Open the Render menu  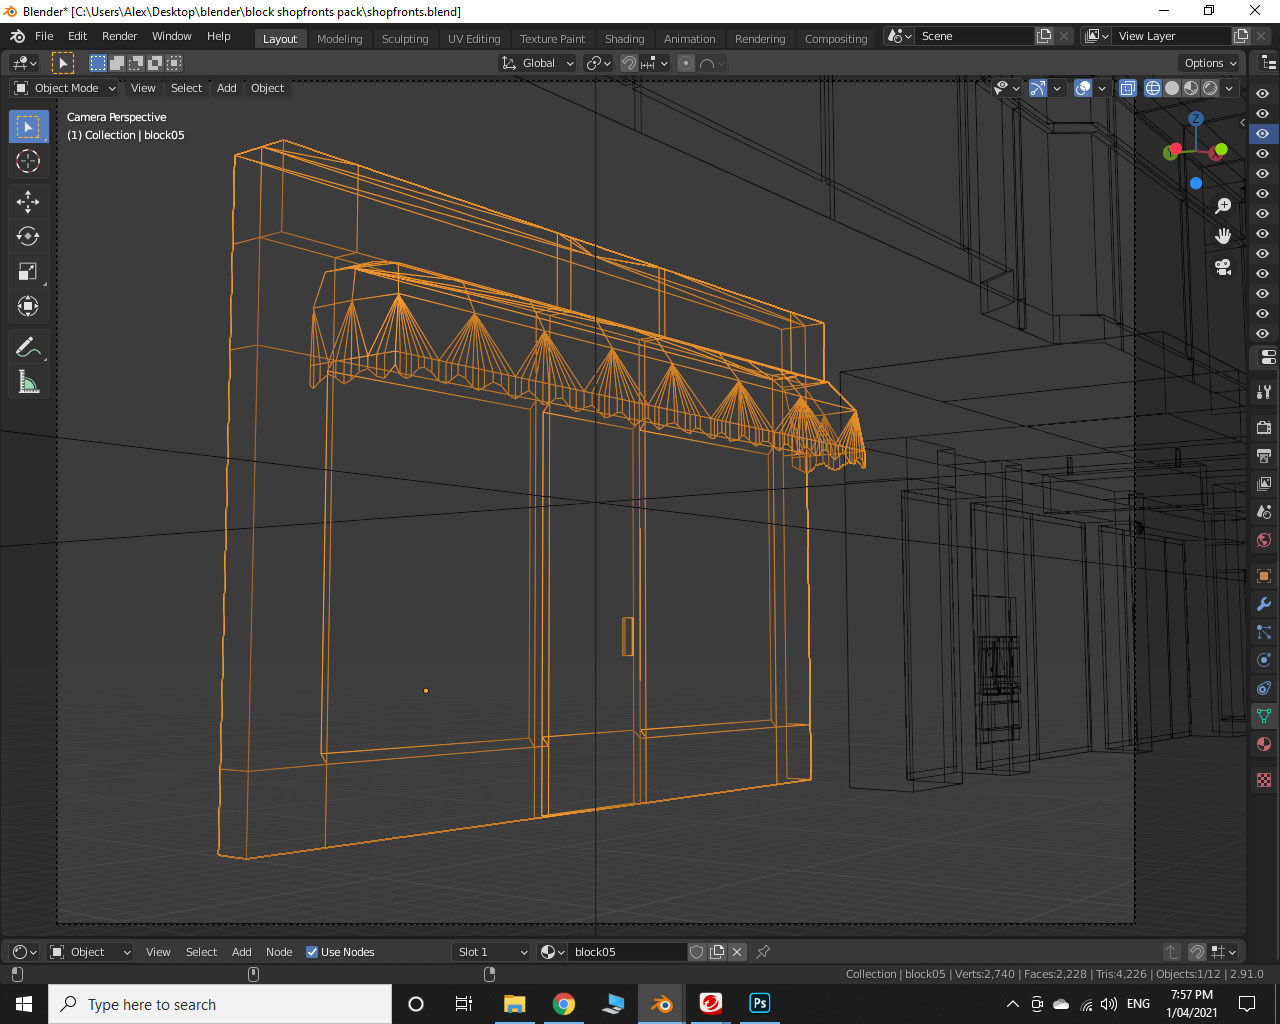click(119, 36)
